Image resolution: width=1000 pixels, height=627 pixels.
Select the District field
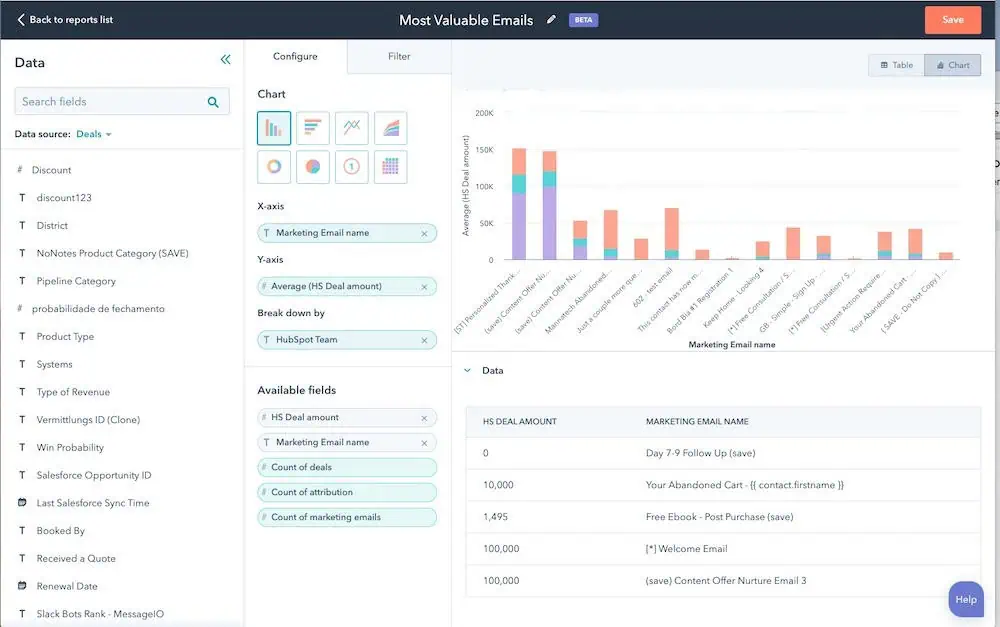[x=52, y=226]
